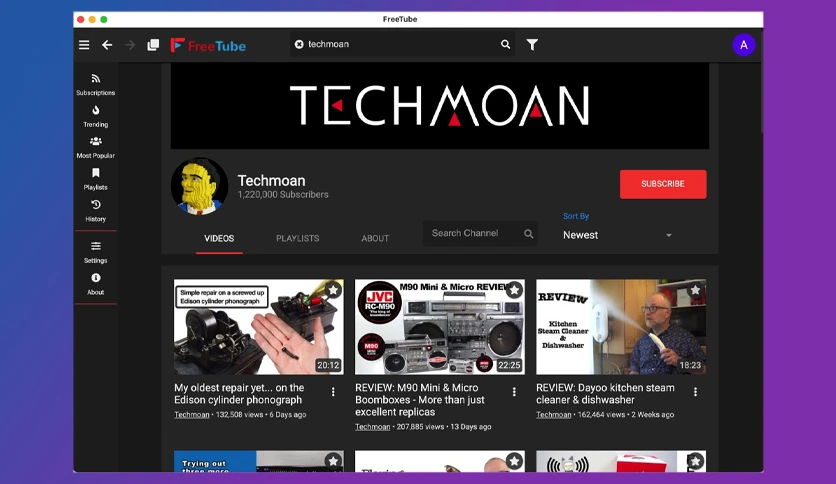Go back with the left arrow
The image size is (836, 484).
[x=107, y=45]
